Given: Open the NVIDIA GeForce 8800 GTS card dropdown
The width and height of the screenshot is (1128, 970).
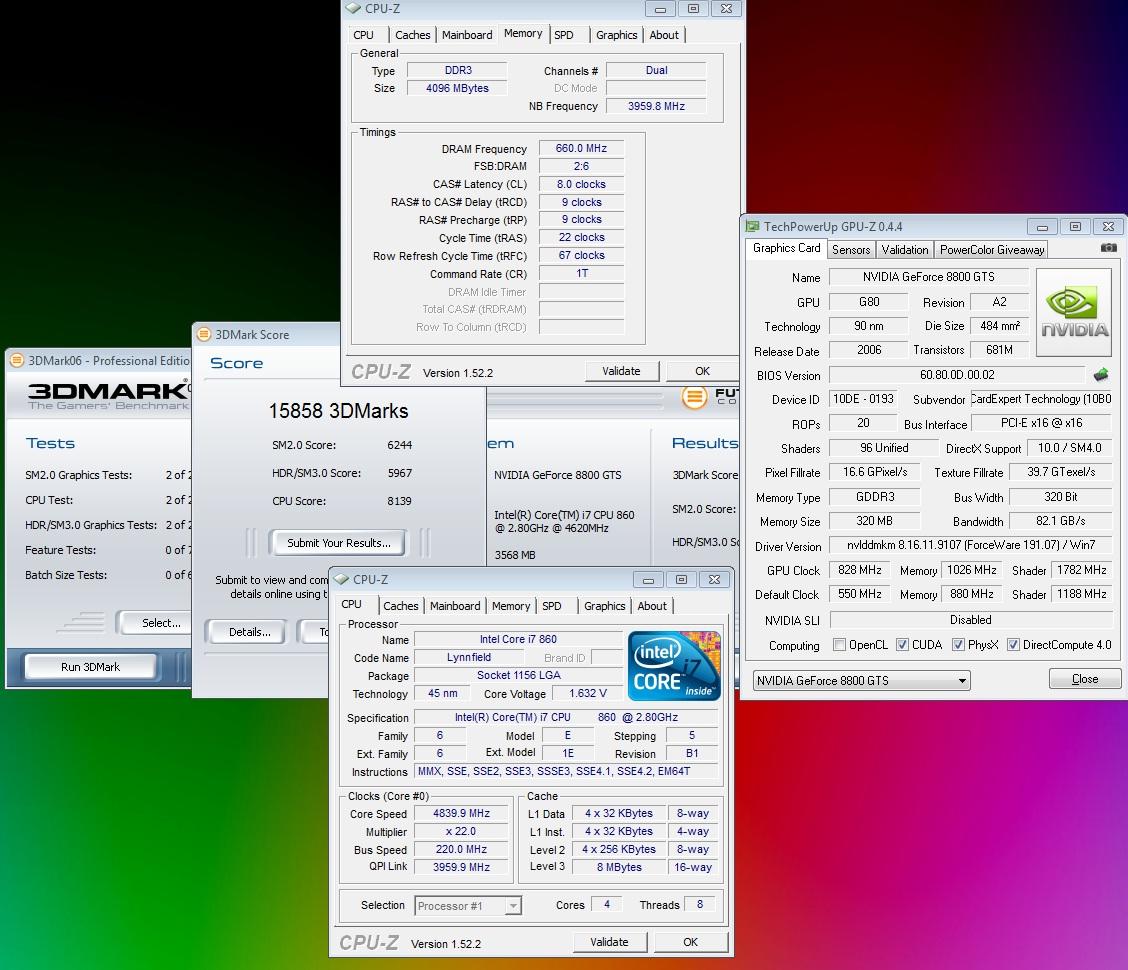Looking at the screenshot, I should (861, 681).
